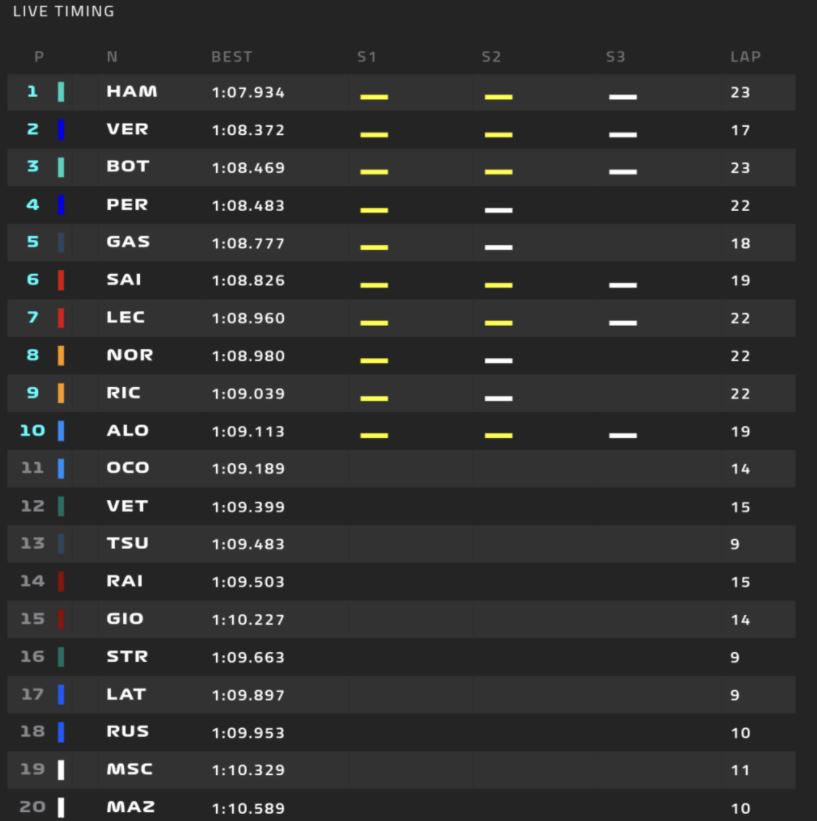The height and width of the screenshot is (821, 817).
Task: Click best time 1:08.980
Action: point(248,356)
